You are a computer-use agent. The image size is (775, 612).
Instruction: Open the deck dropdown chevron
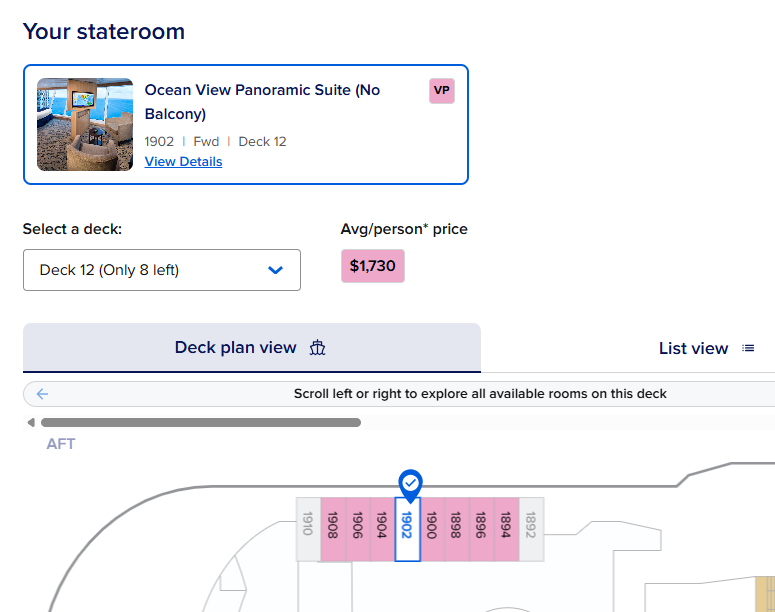tap(276, 270)
